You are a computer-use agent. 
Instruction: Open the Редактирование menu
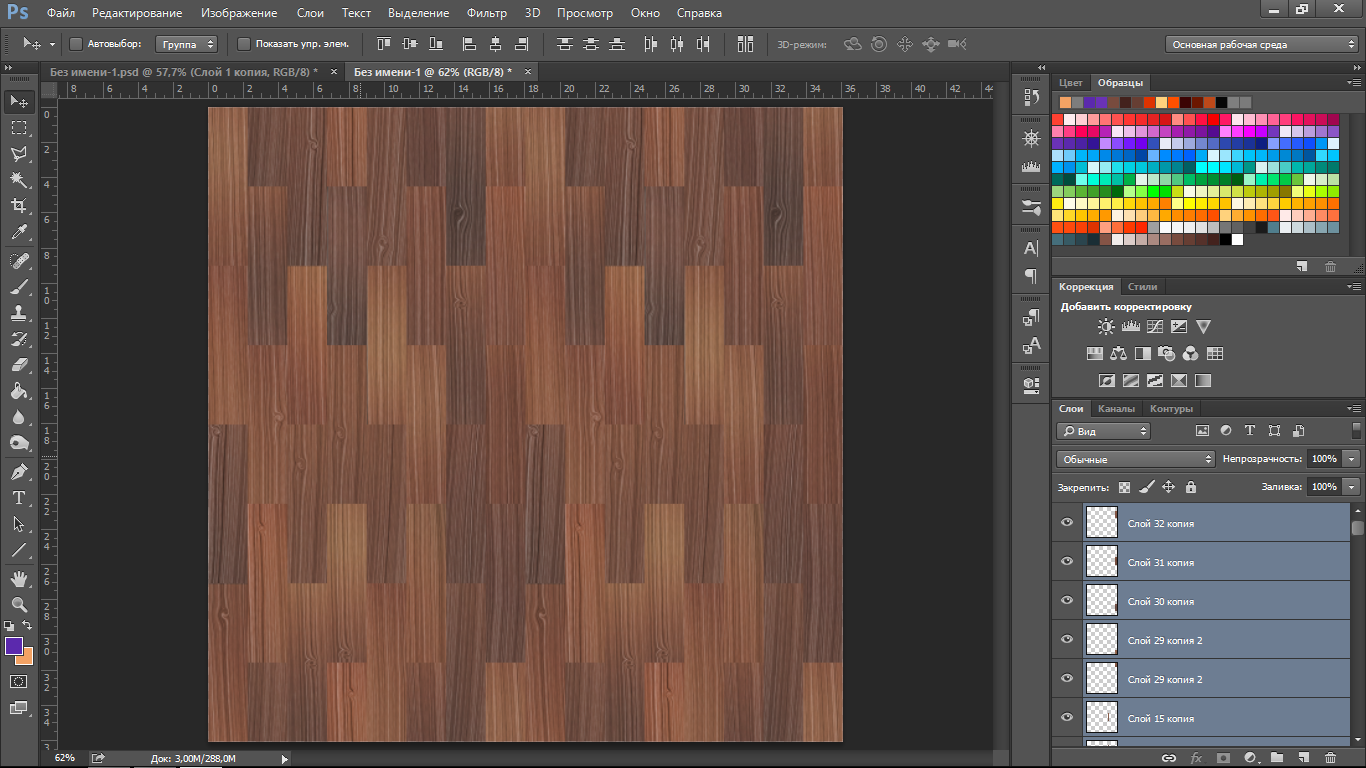pyautogui.click(x=137, y=13)
